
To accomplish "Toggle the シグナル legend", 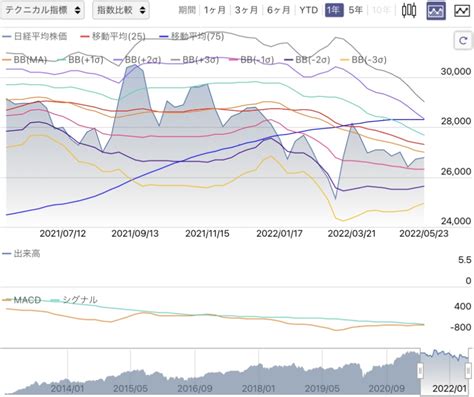I will (74, 300).
